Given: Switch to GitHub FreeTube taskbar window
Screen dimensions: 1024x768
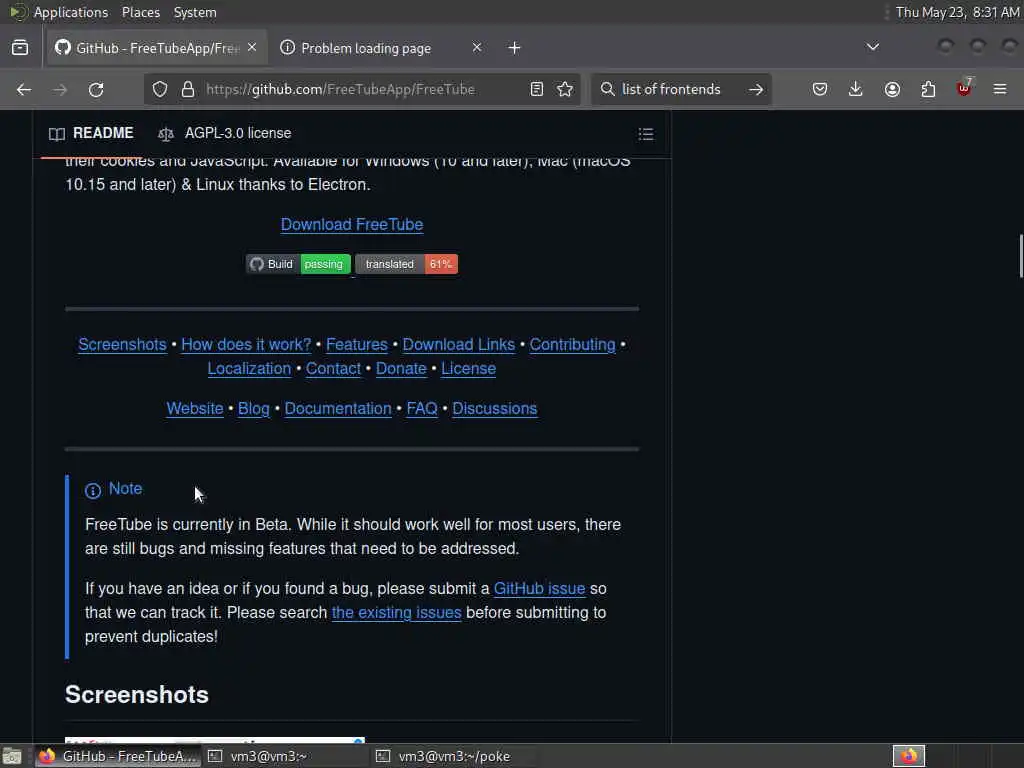Looking at the screenshot, I should [118, 756].
